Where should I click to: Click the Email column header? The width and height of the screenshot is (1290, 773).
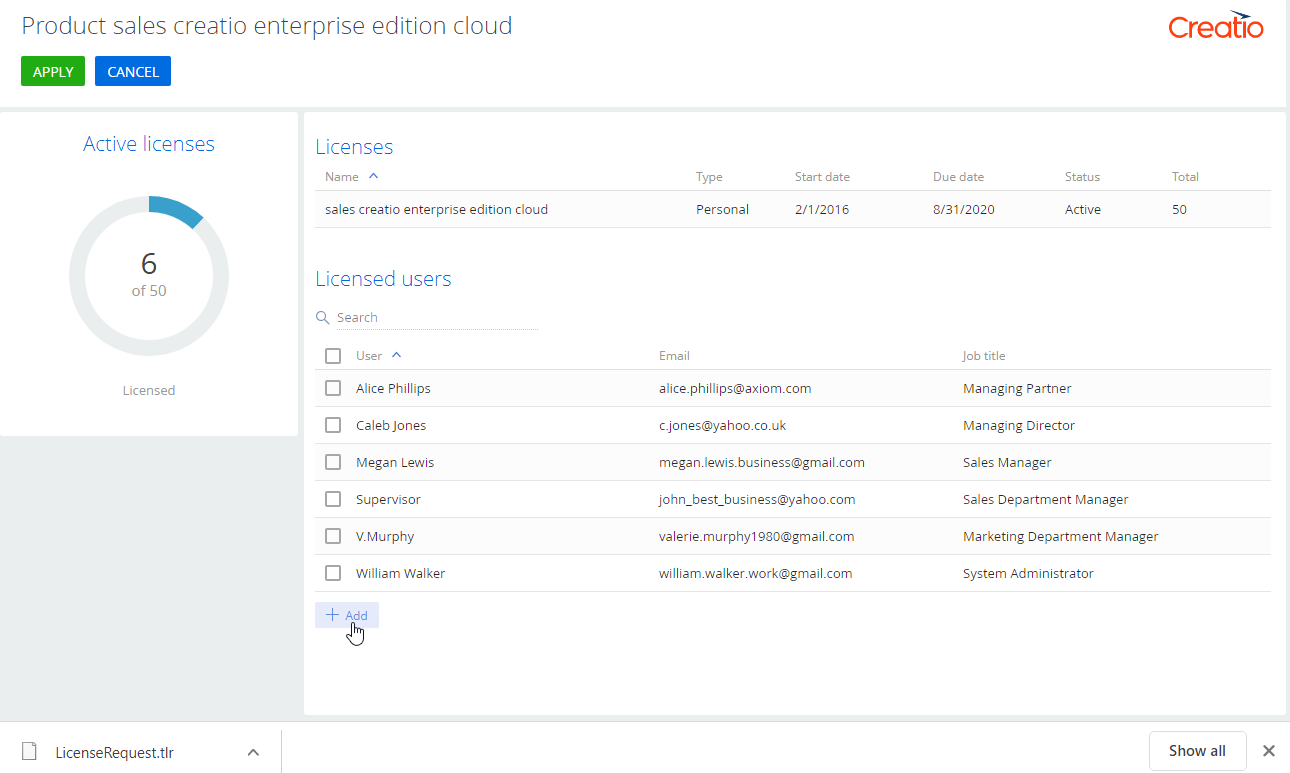tap(674, 356)
